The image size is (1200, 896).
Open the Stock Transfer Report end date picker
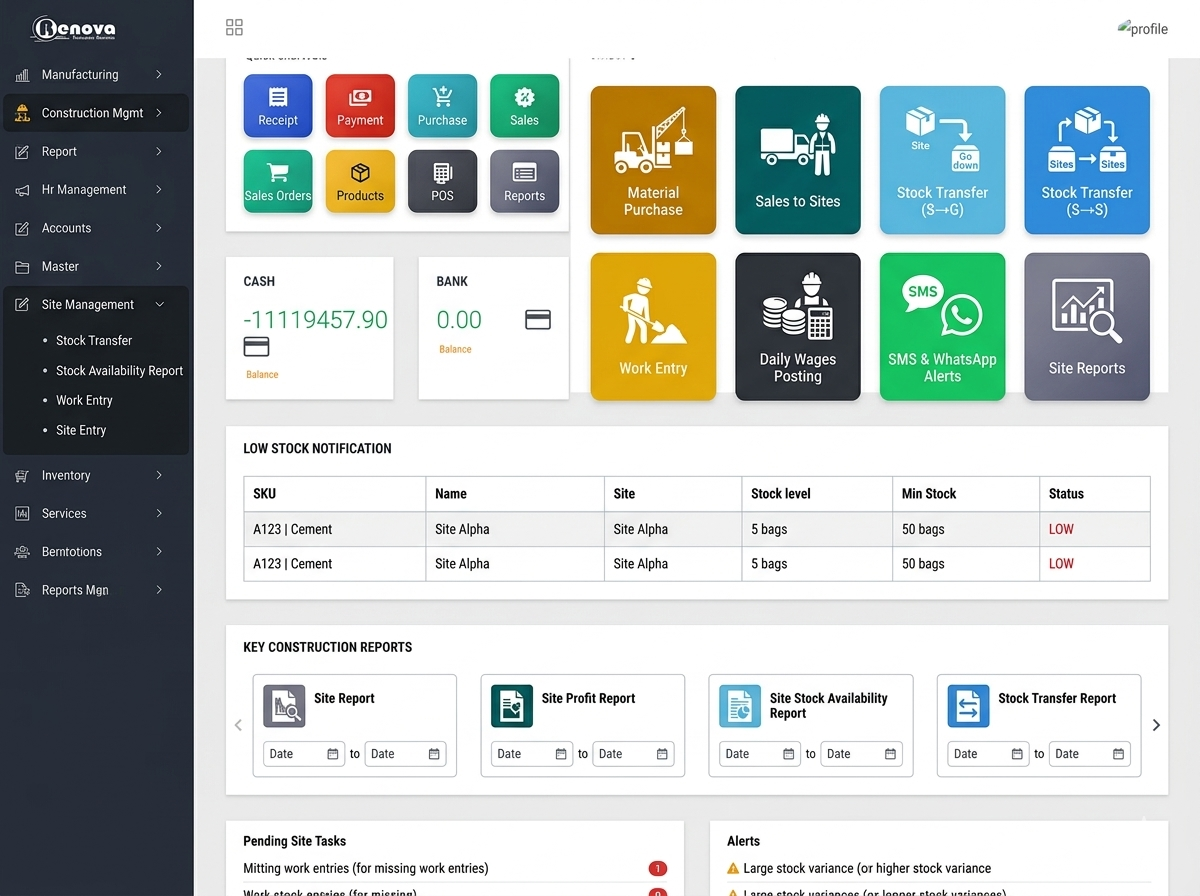(1119, 754)
